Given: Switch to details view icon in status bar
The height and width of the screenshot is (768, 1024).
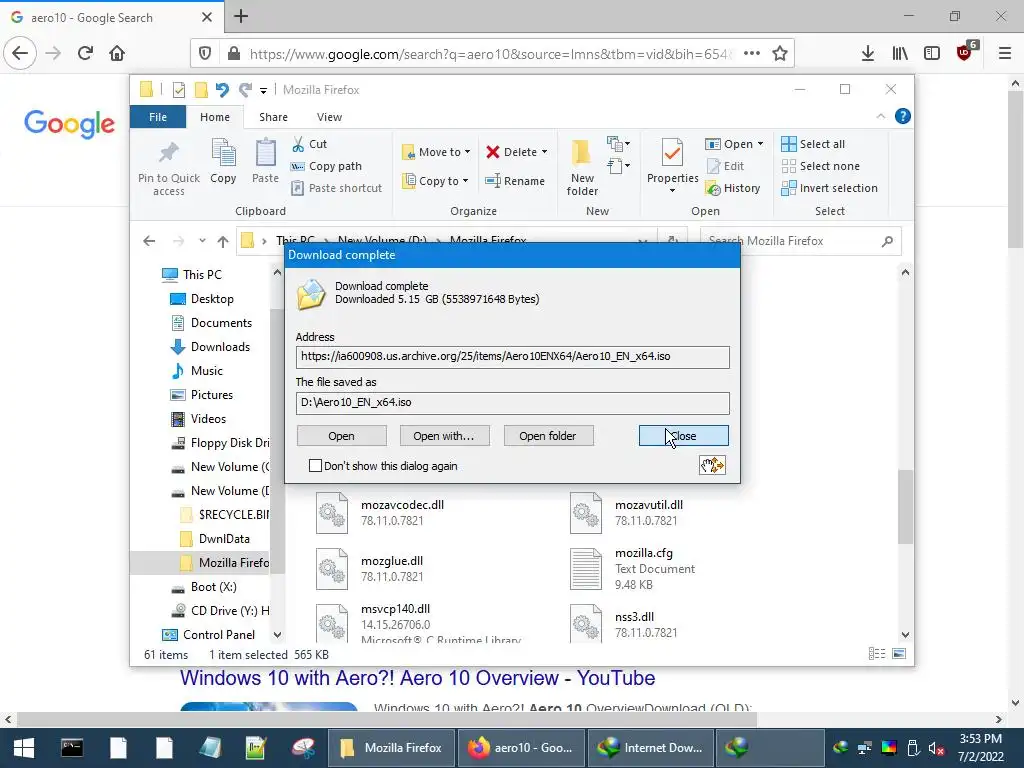Looking at the screenshot, I should tap(877, 654).
